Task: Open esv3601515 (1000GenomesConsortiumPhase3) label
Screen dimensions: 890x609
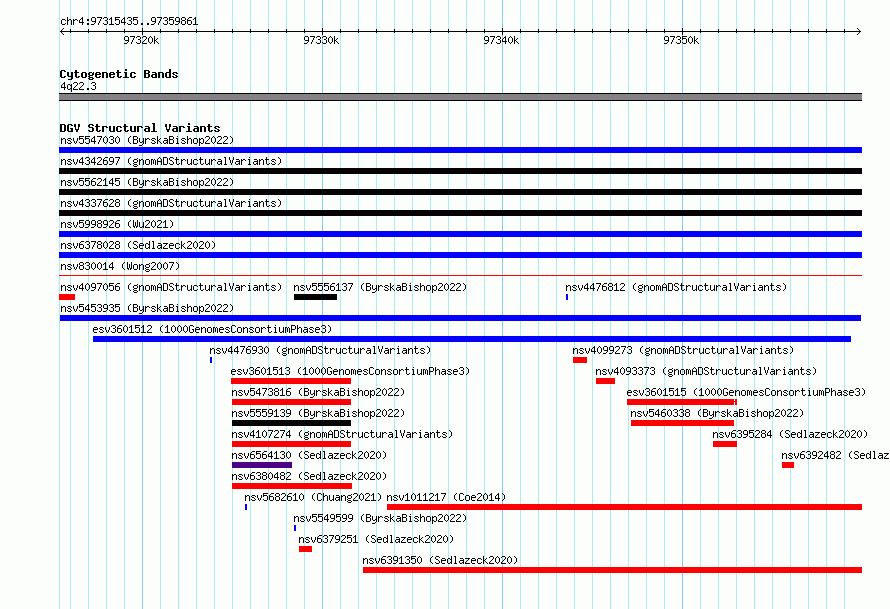Action: point(746,392)
